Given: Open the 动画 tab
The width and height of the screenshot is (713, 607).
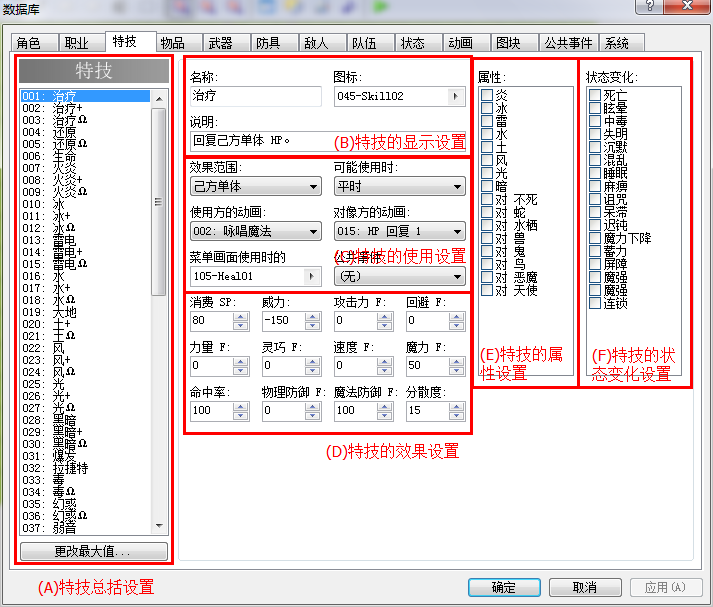Looking at the screenshot, I should pyautogui.click(x=467, y=43).
